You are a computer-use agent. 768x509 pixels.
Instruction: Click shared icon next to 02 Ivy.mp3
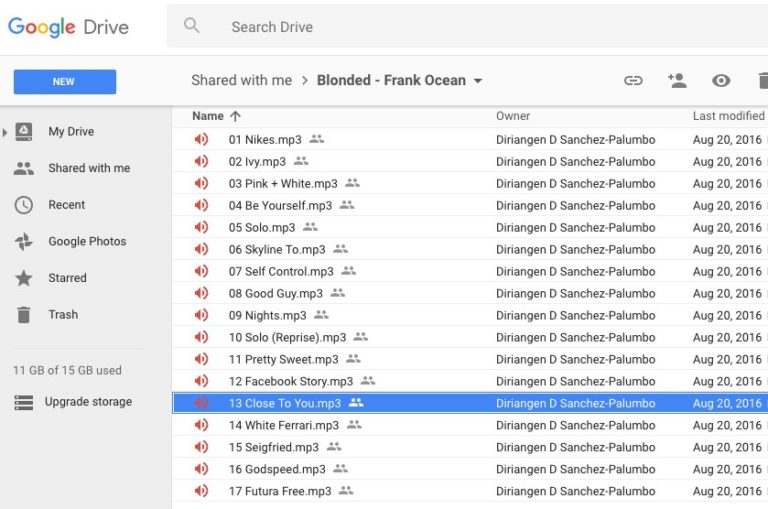click(x=301, y=161)
